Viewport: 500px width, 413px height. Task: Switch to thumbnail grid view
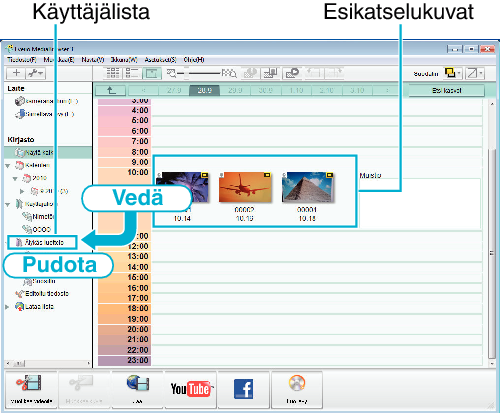point(112,73)
